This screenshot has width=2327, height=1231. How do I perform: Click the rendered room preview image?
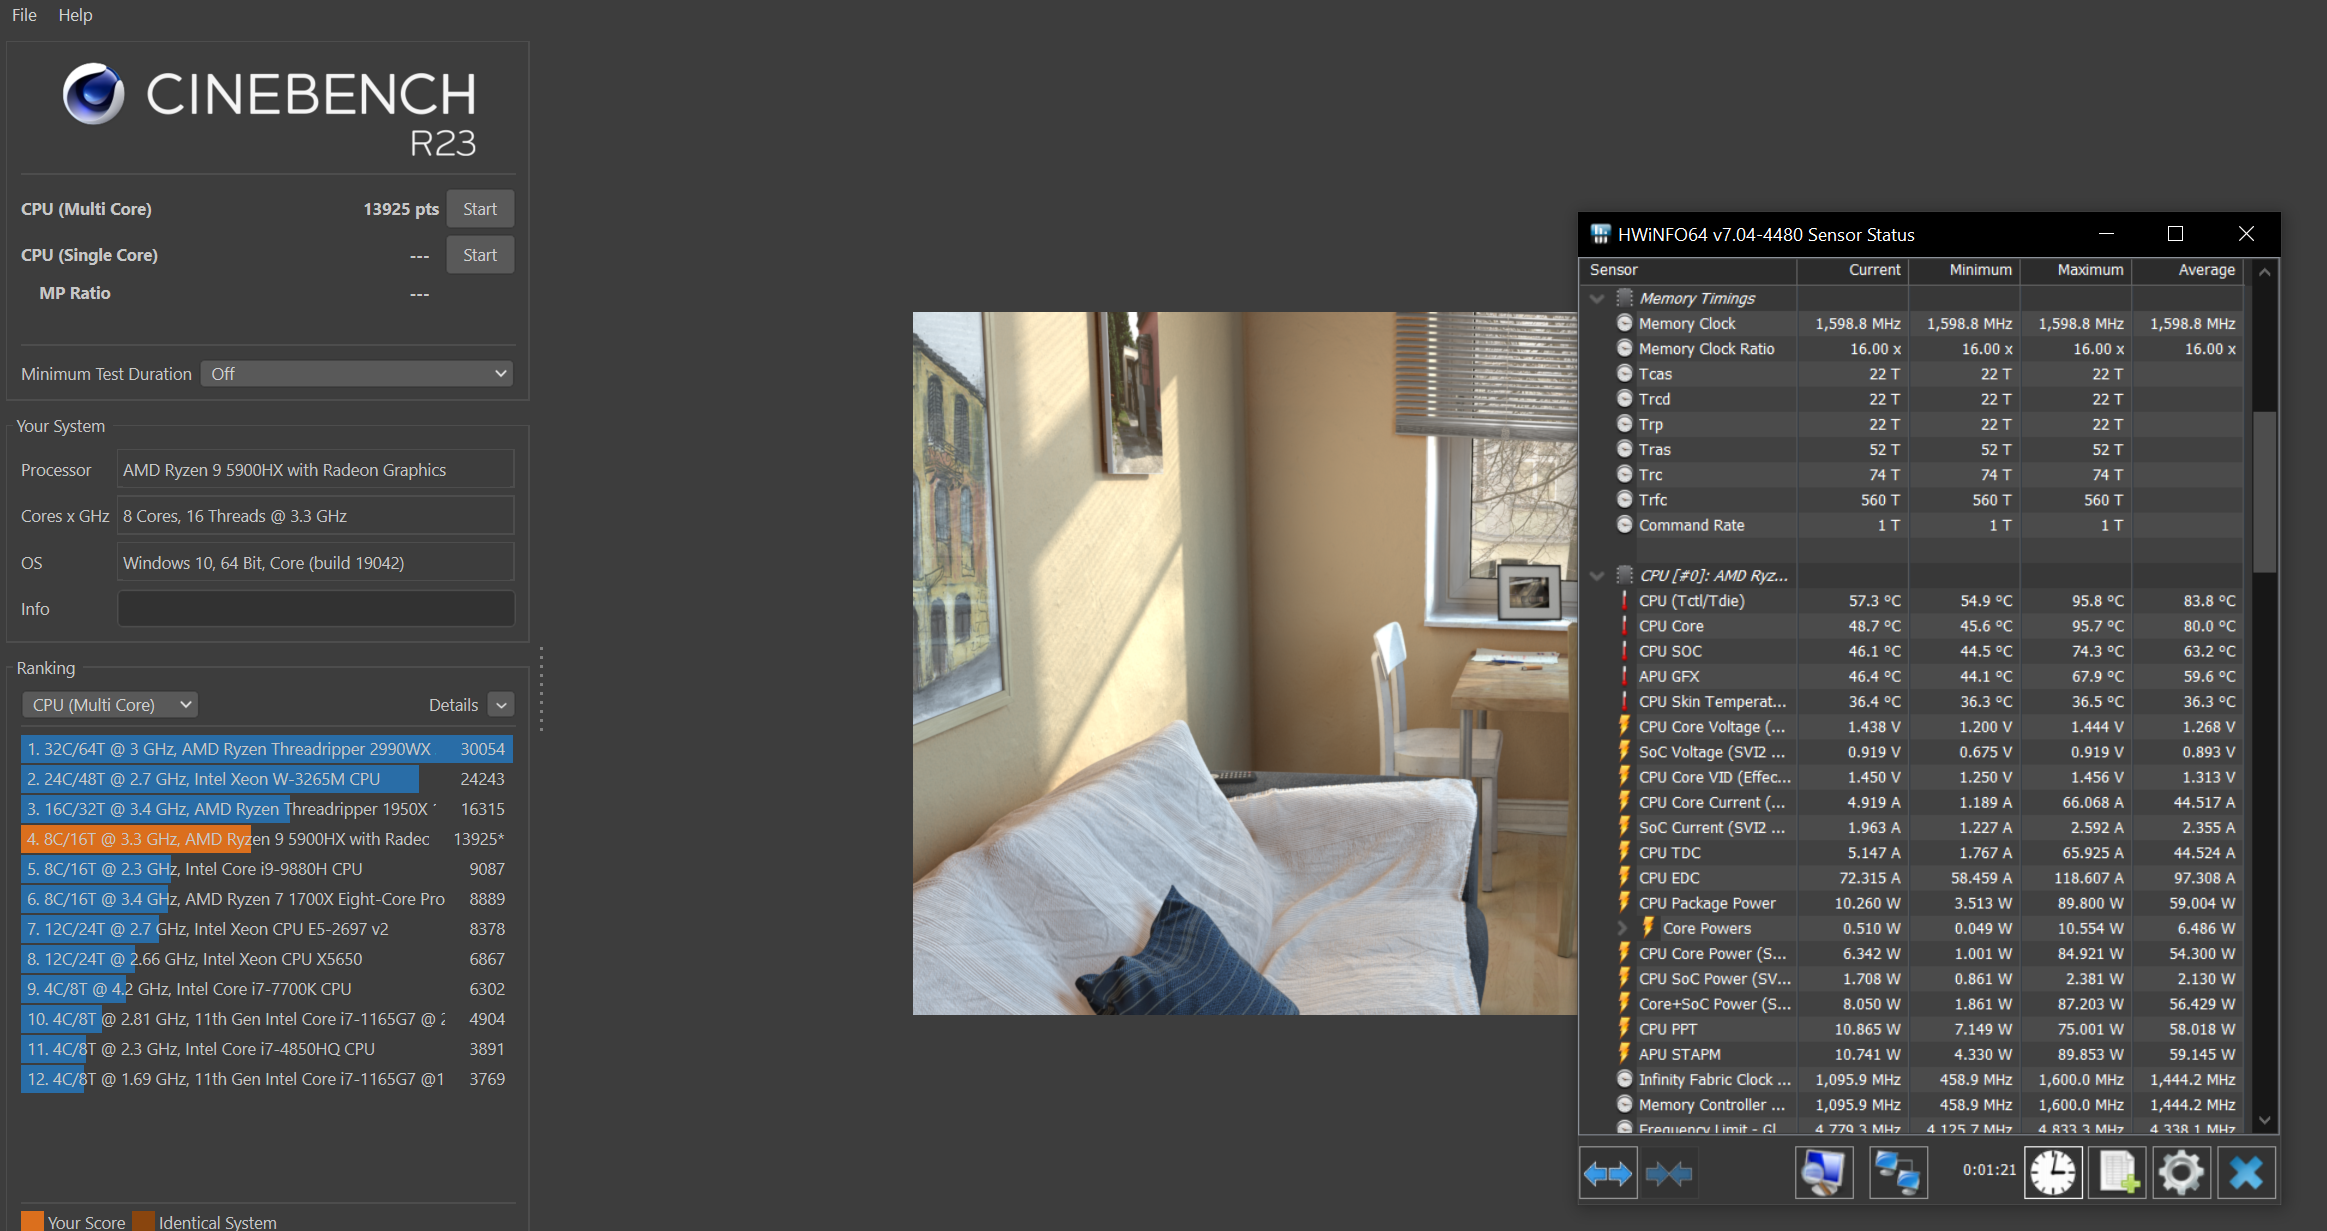coord(1245,663)
